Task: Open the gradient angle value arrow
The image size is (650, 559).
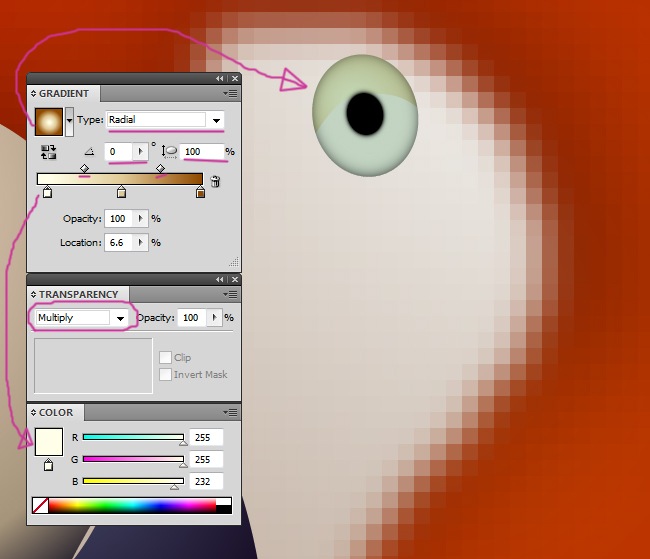Action: [140, 152]
